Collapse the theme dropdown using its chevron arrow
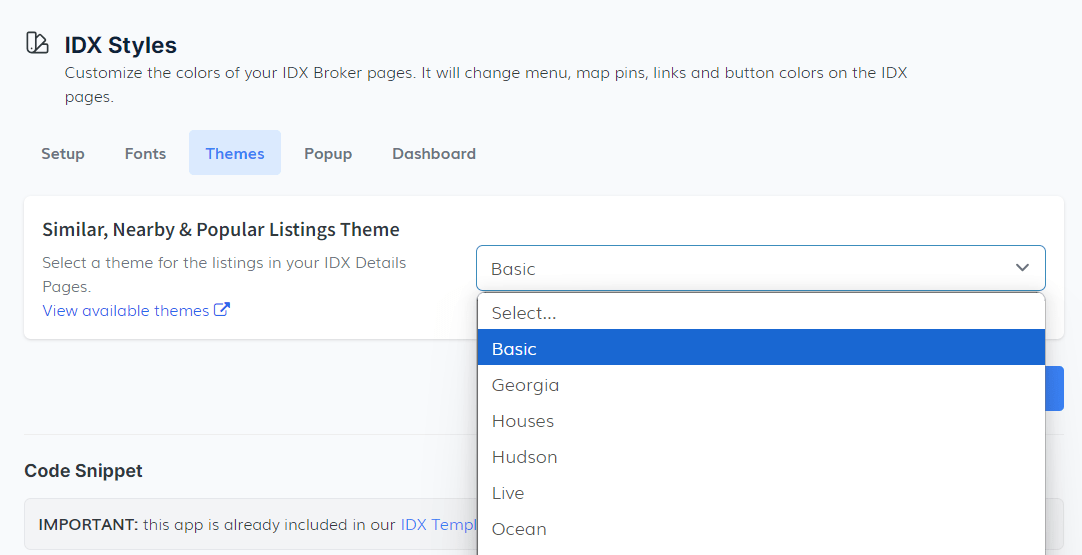Image resolution: width=1082 pixels, height=555 pixels. (1022, 268)
